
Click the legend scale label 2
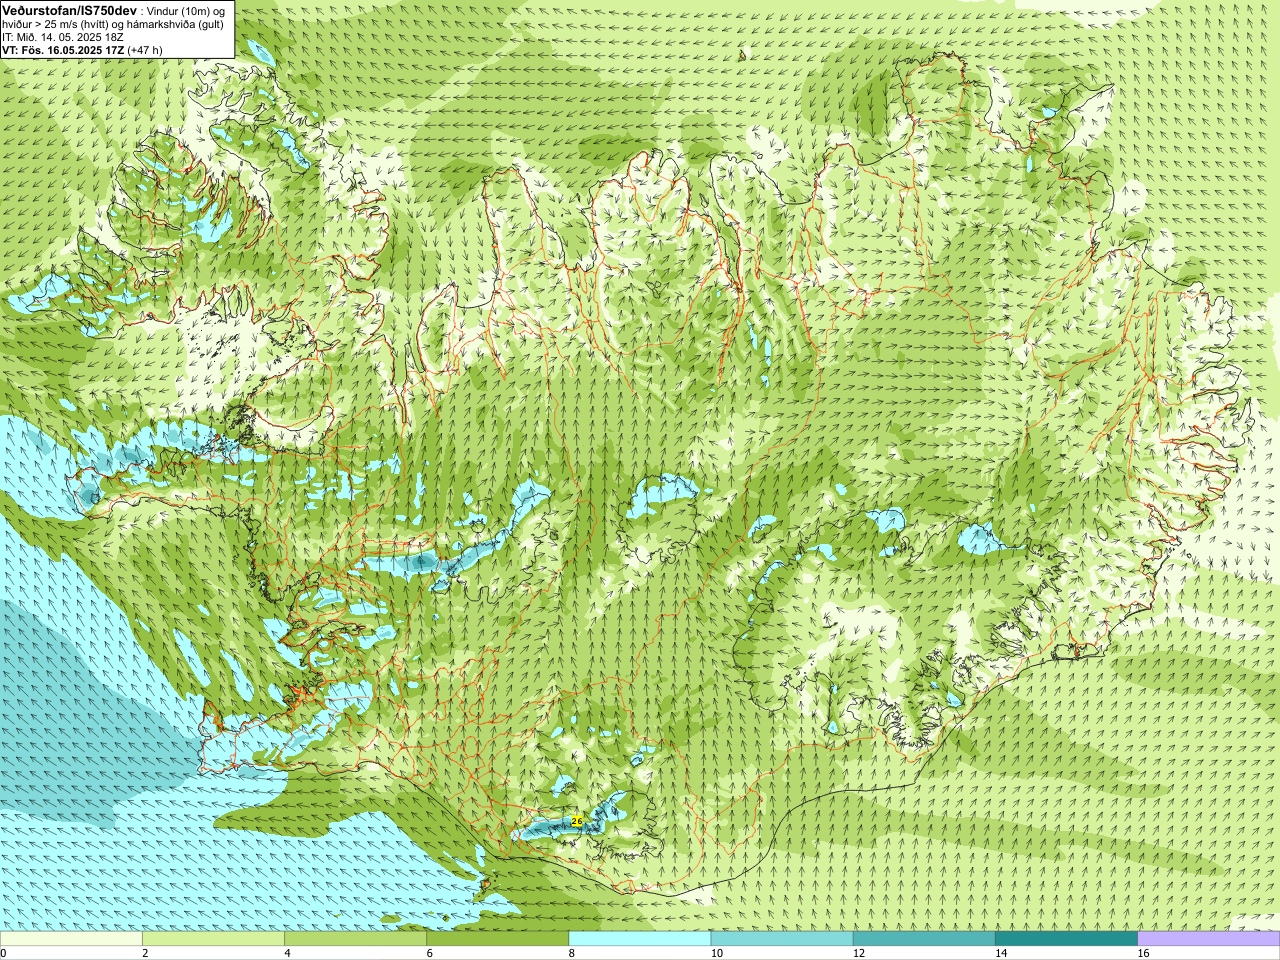145,953
